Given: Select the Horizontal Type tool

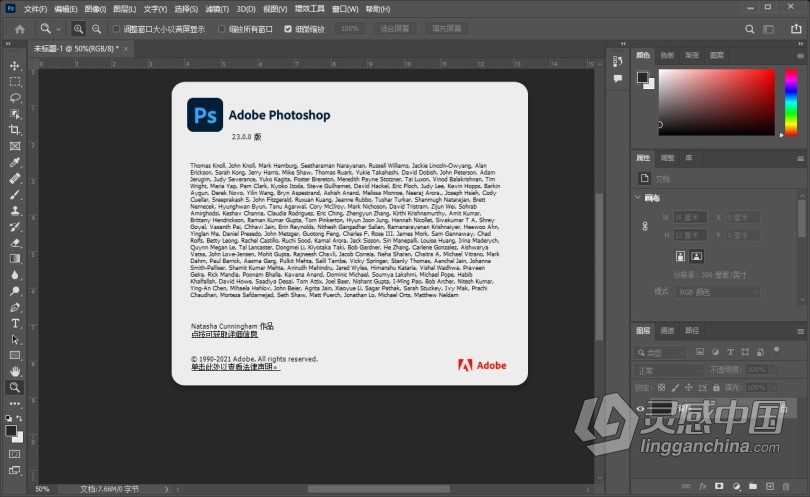Looking at the screenshot, I should click(14, 323).
